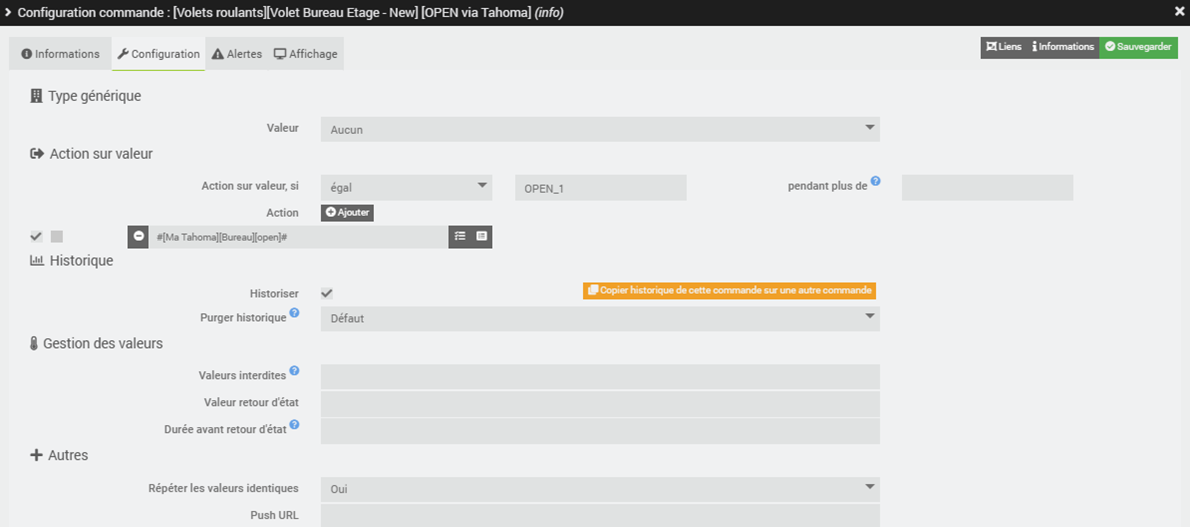Click the Ajouter action button
Image resolution: width=1190 pixels, height=527 pixels.
click(348, 213)
